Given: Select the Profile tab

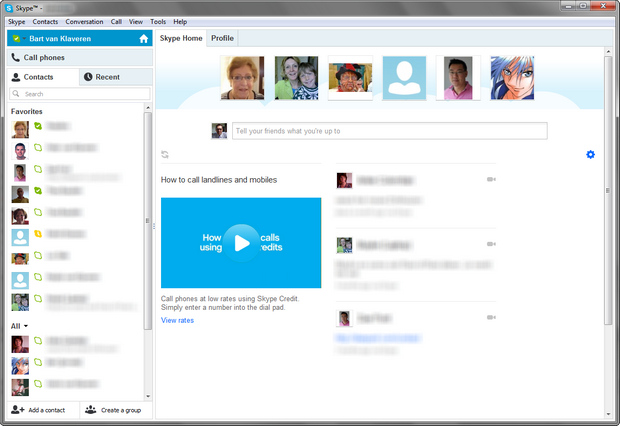Looking at the screenshot, I should point(222,38).
